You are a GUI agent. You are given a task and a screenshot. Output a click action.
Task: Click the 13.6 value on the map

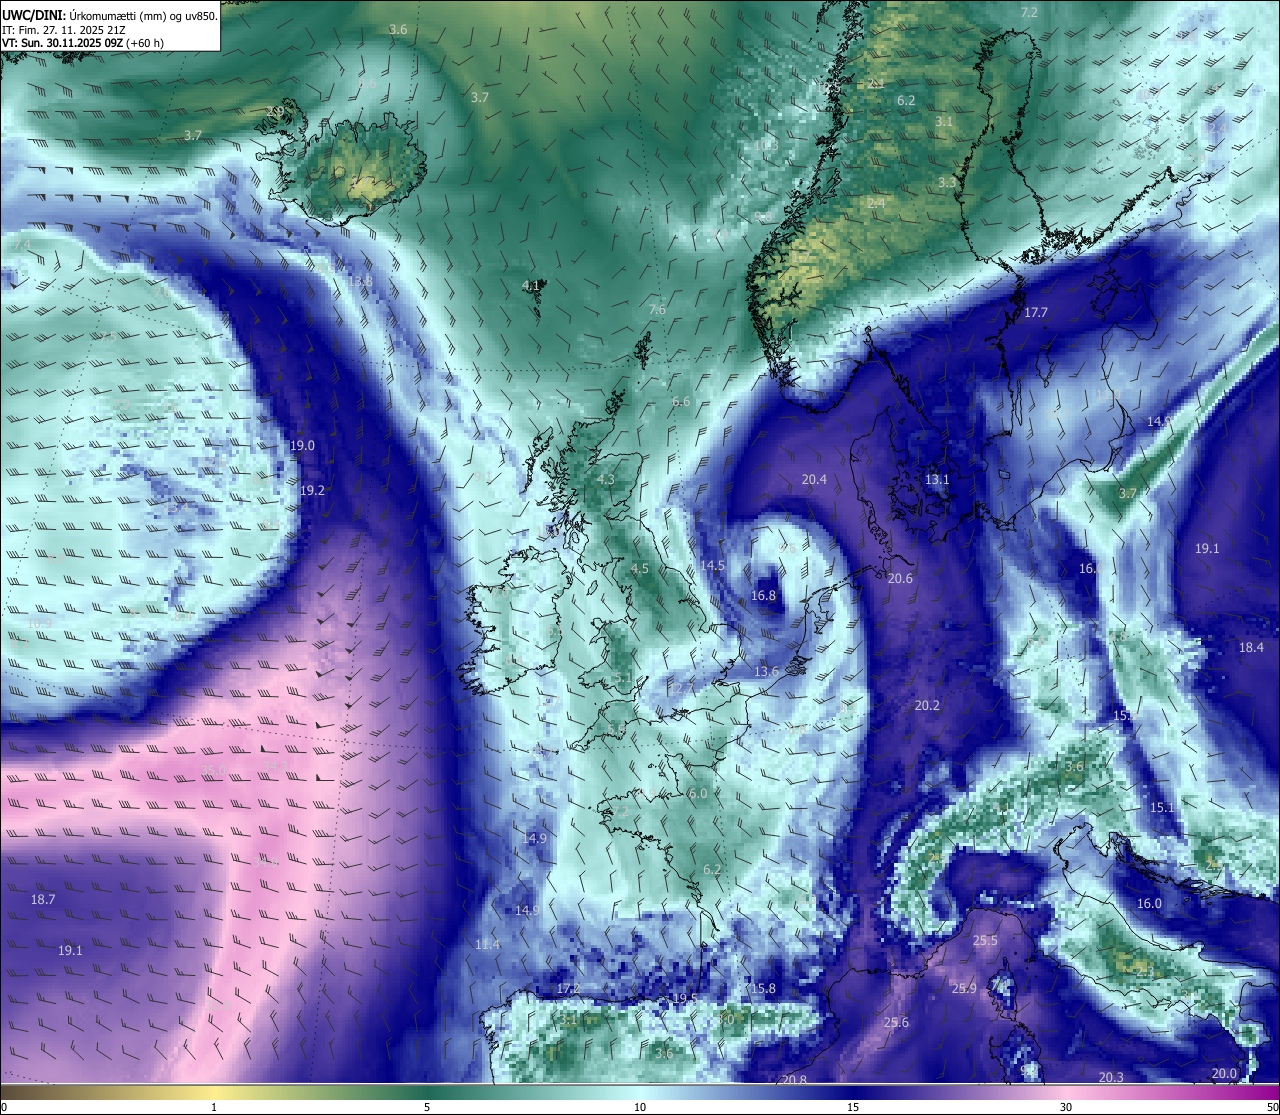[x=767, y=672]
